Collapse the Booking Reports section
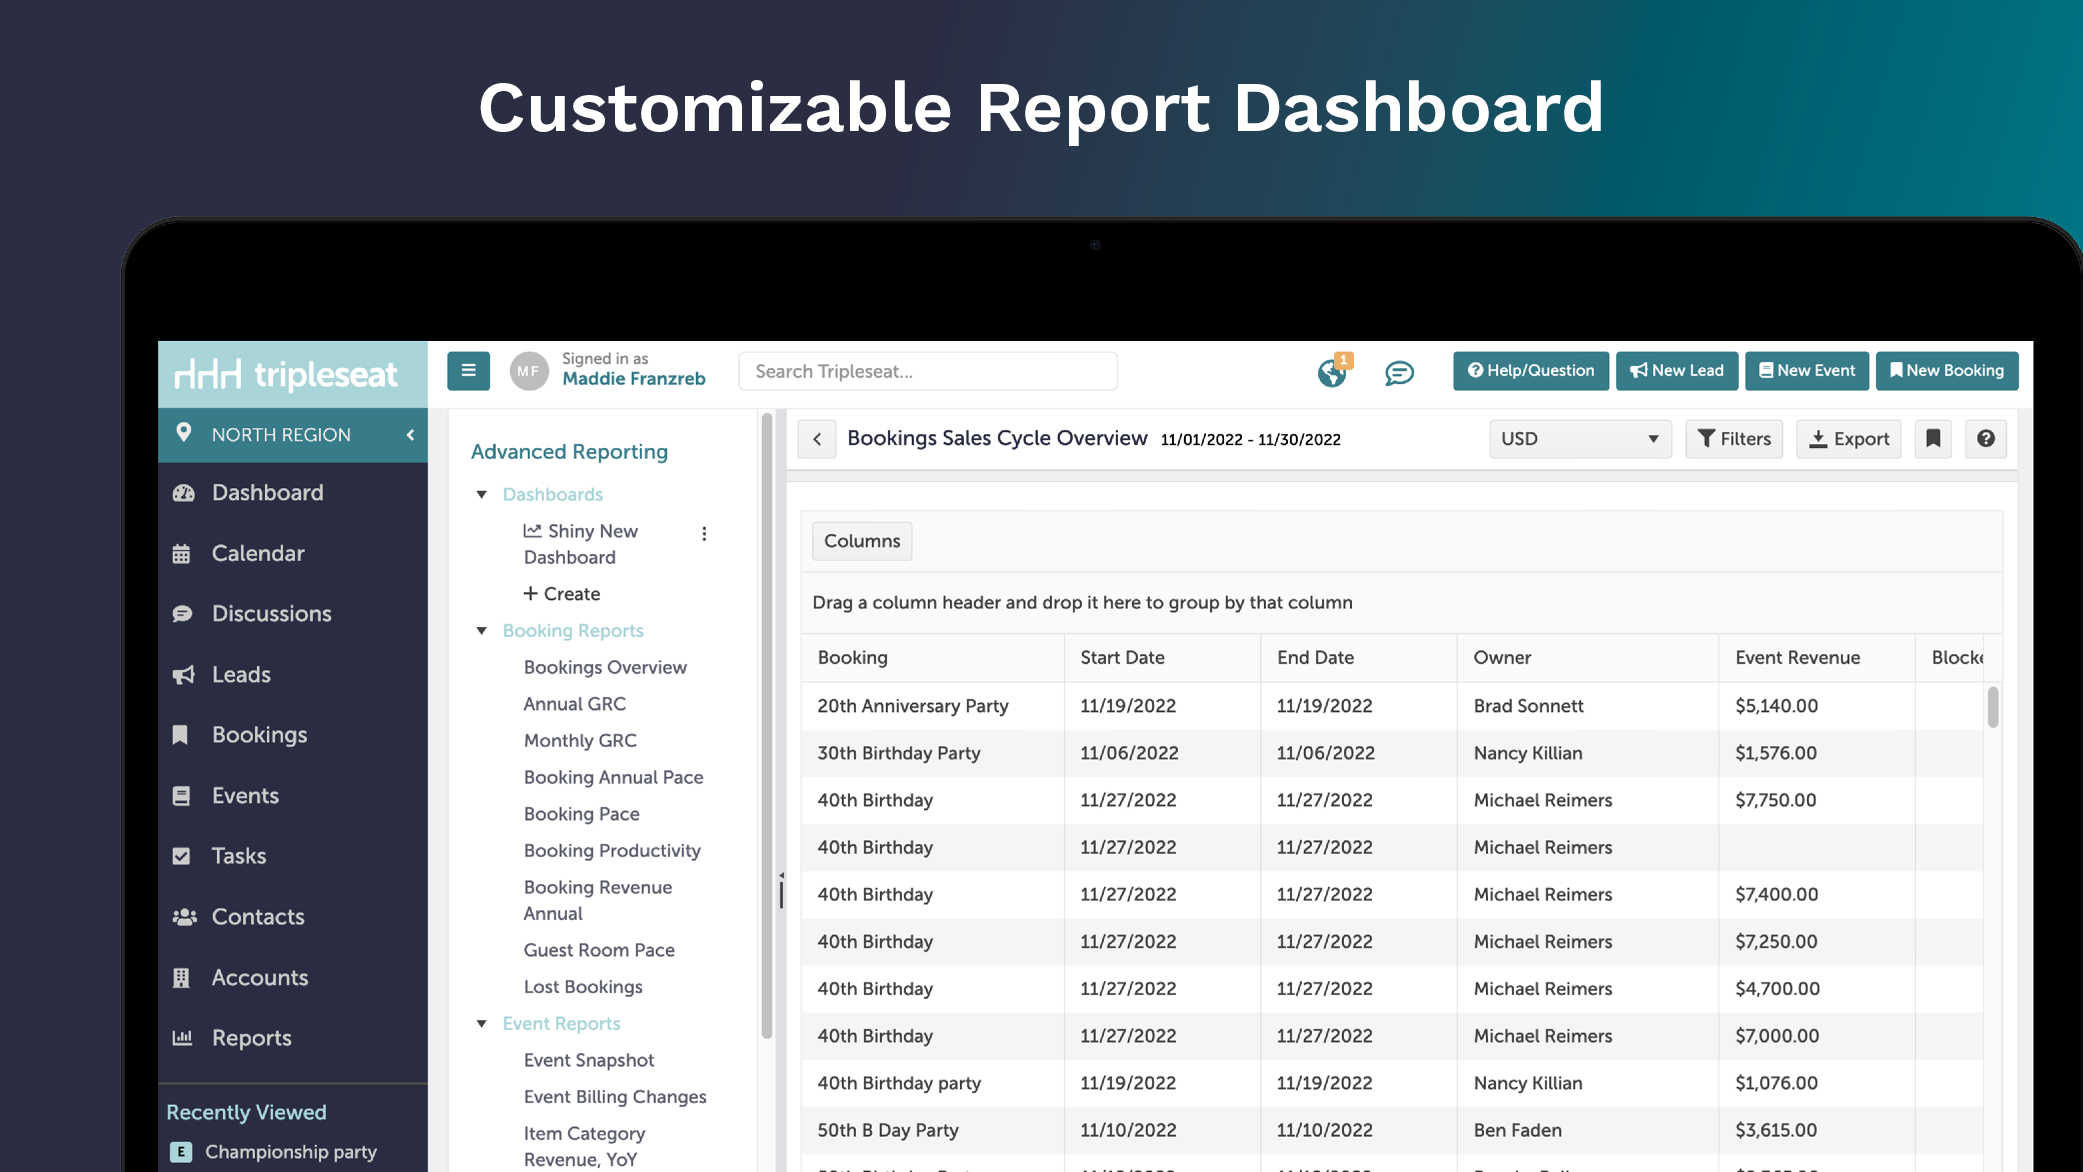The image size is (2083, 1172). click(482, 631)
